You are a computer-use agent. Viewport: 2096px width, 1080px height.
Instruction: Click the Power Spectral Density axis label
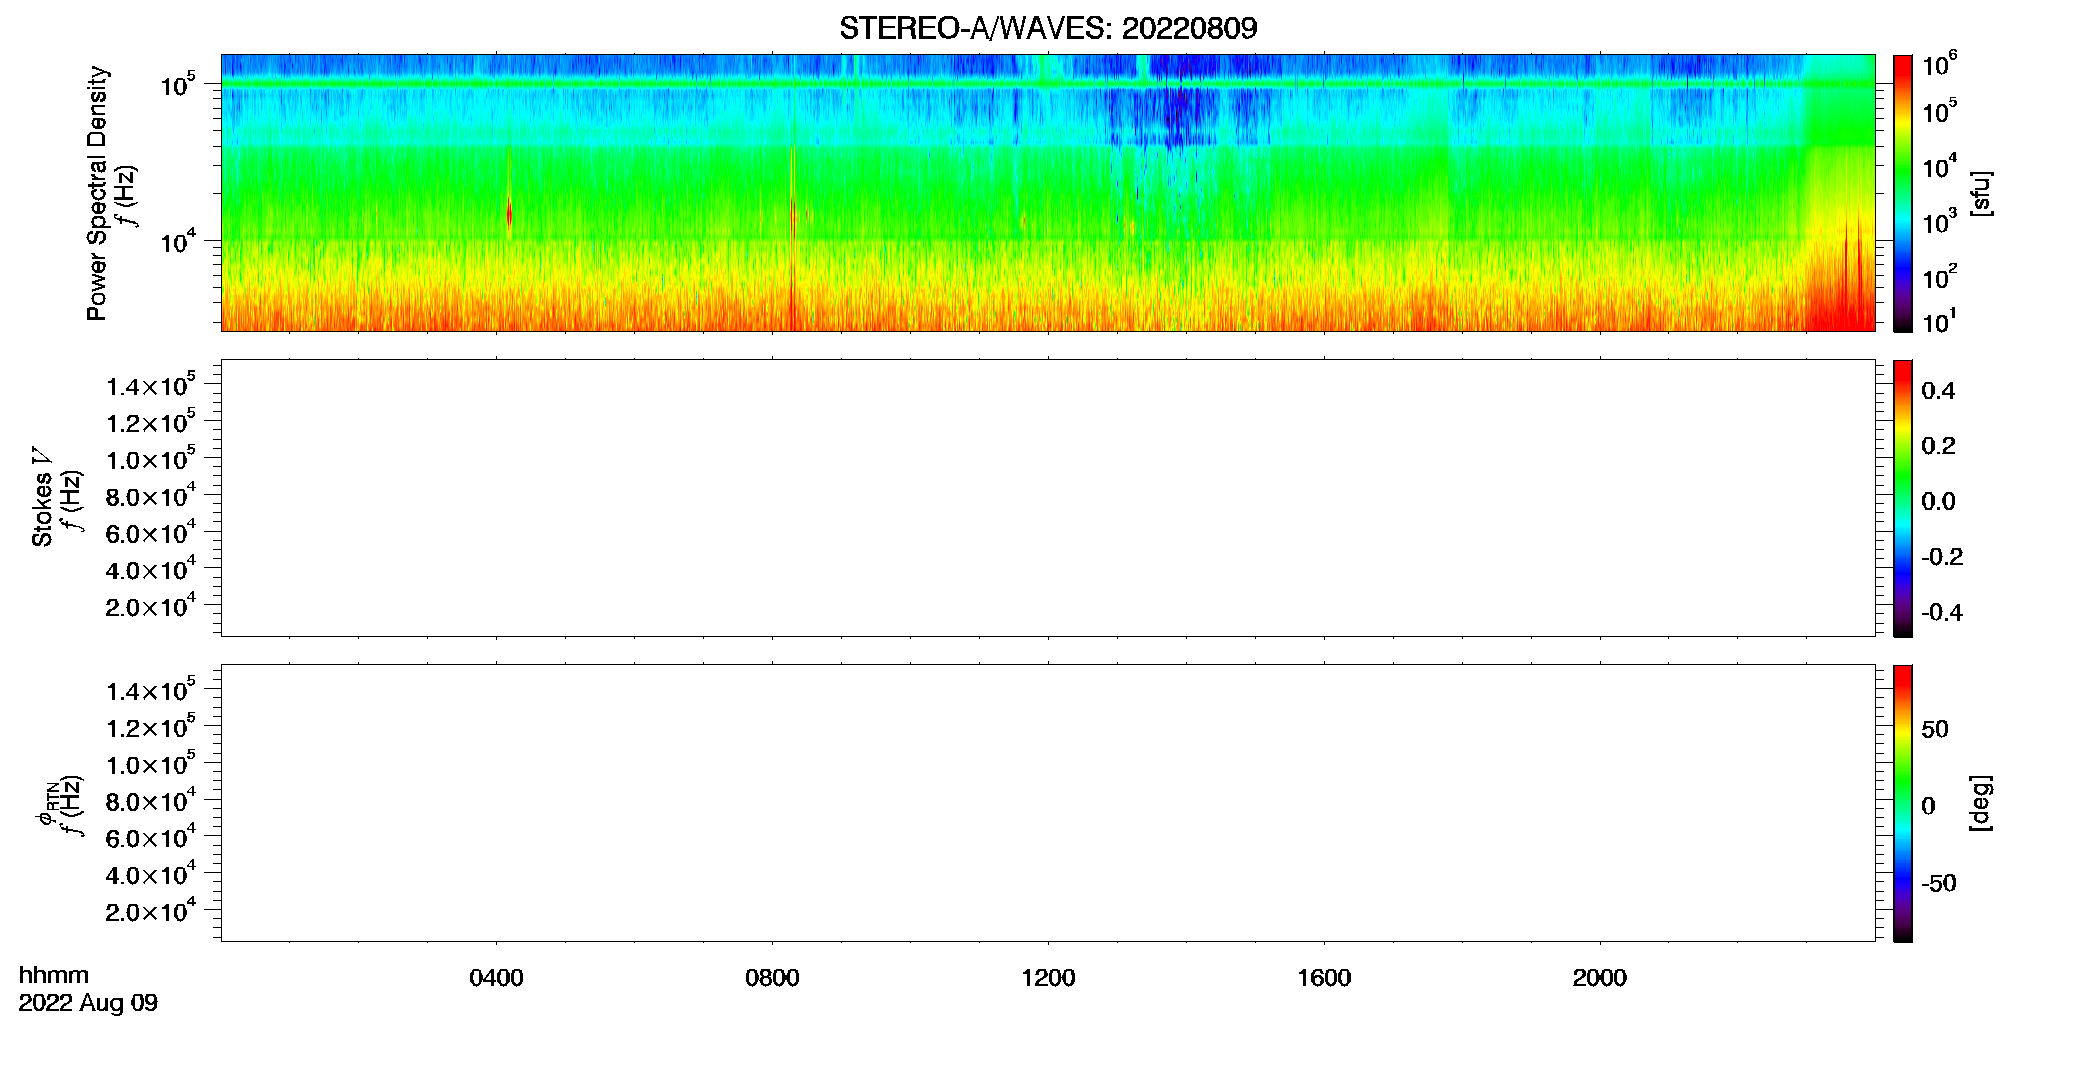coord(97,193)
